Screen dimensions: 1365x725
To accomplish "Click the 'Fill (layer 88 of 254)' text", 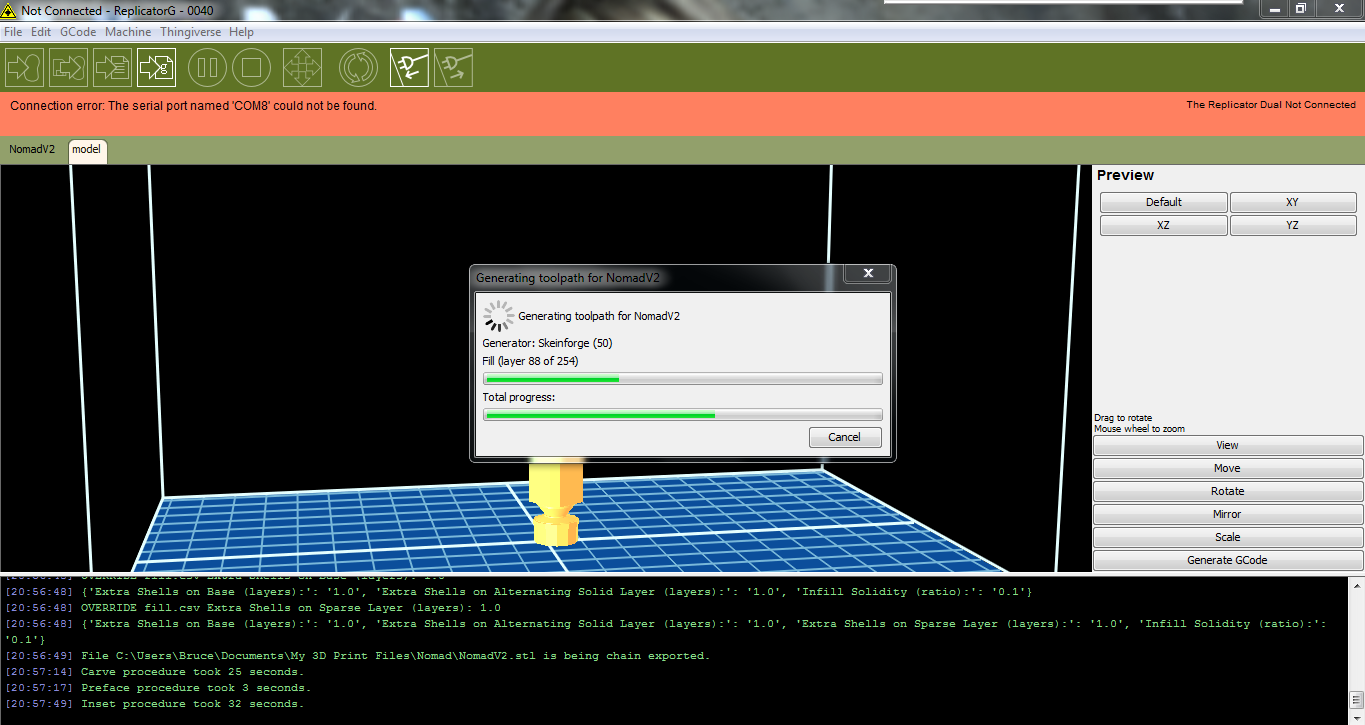I will 530,361.
